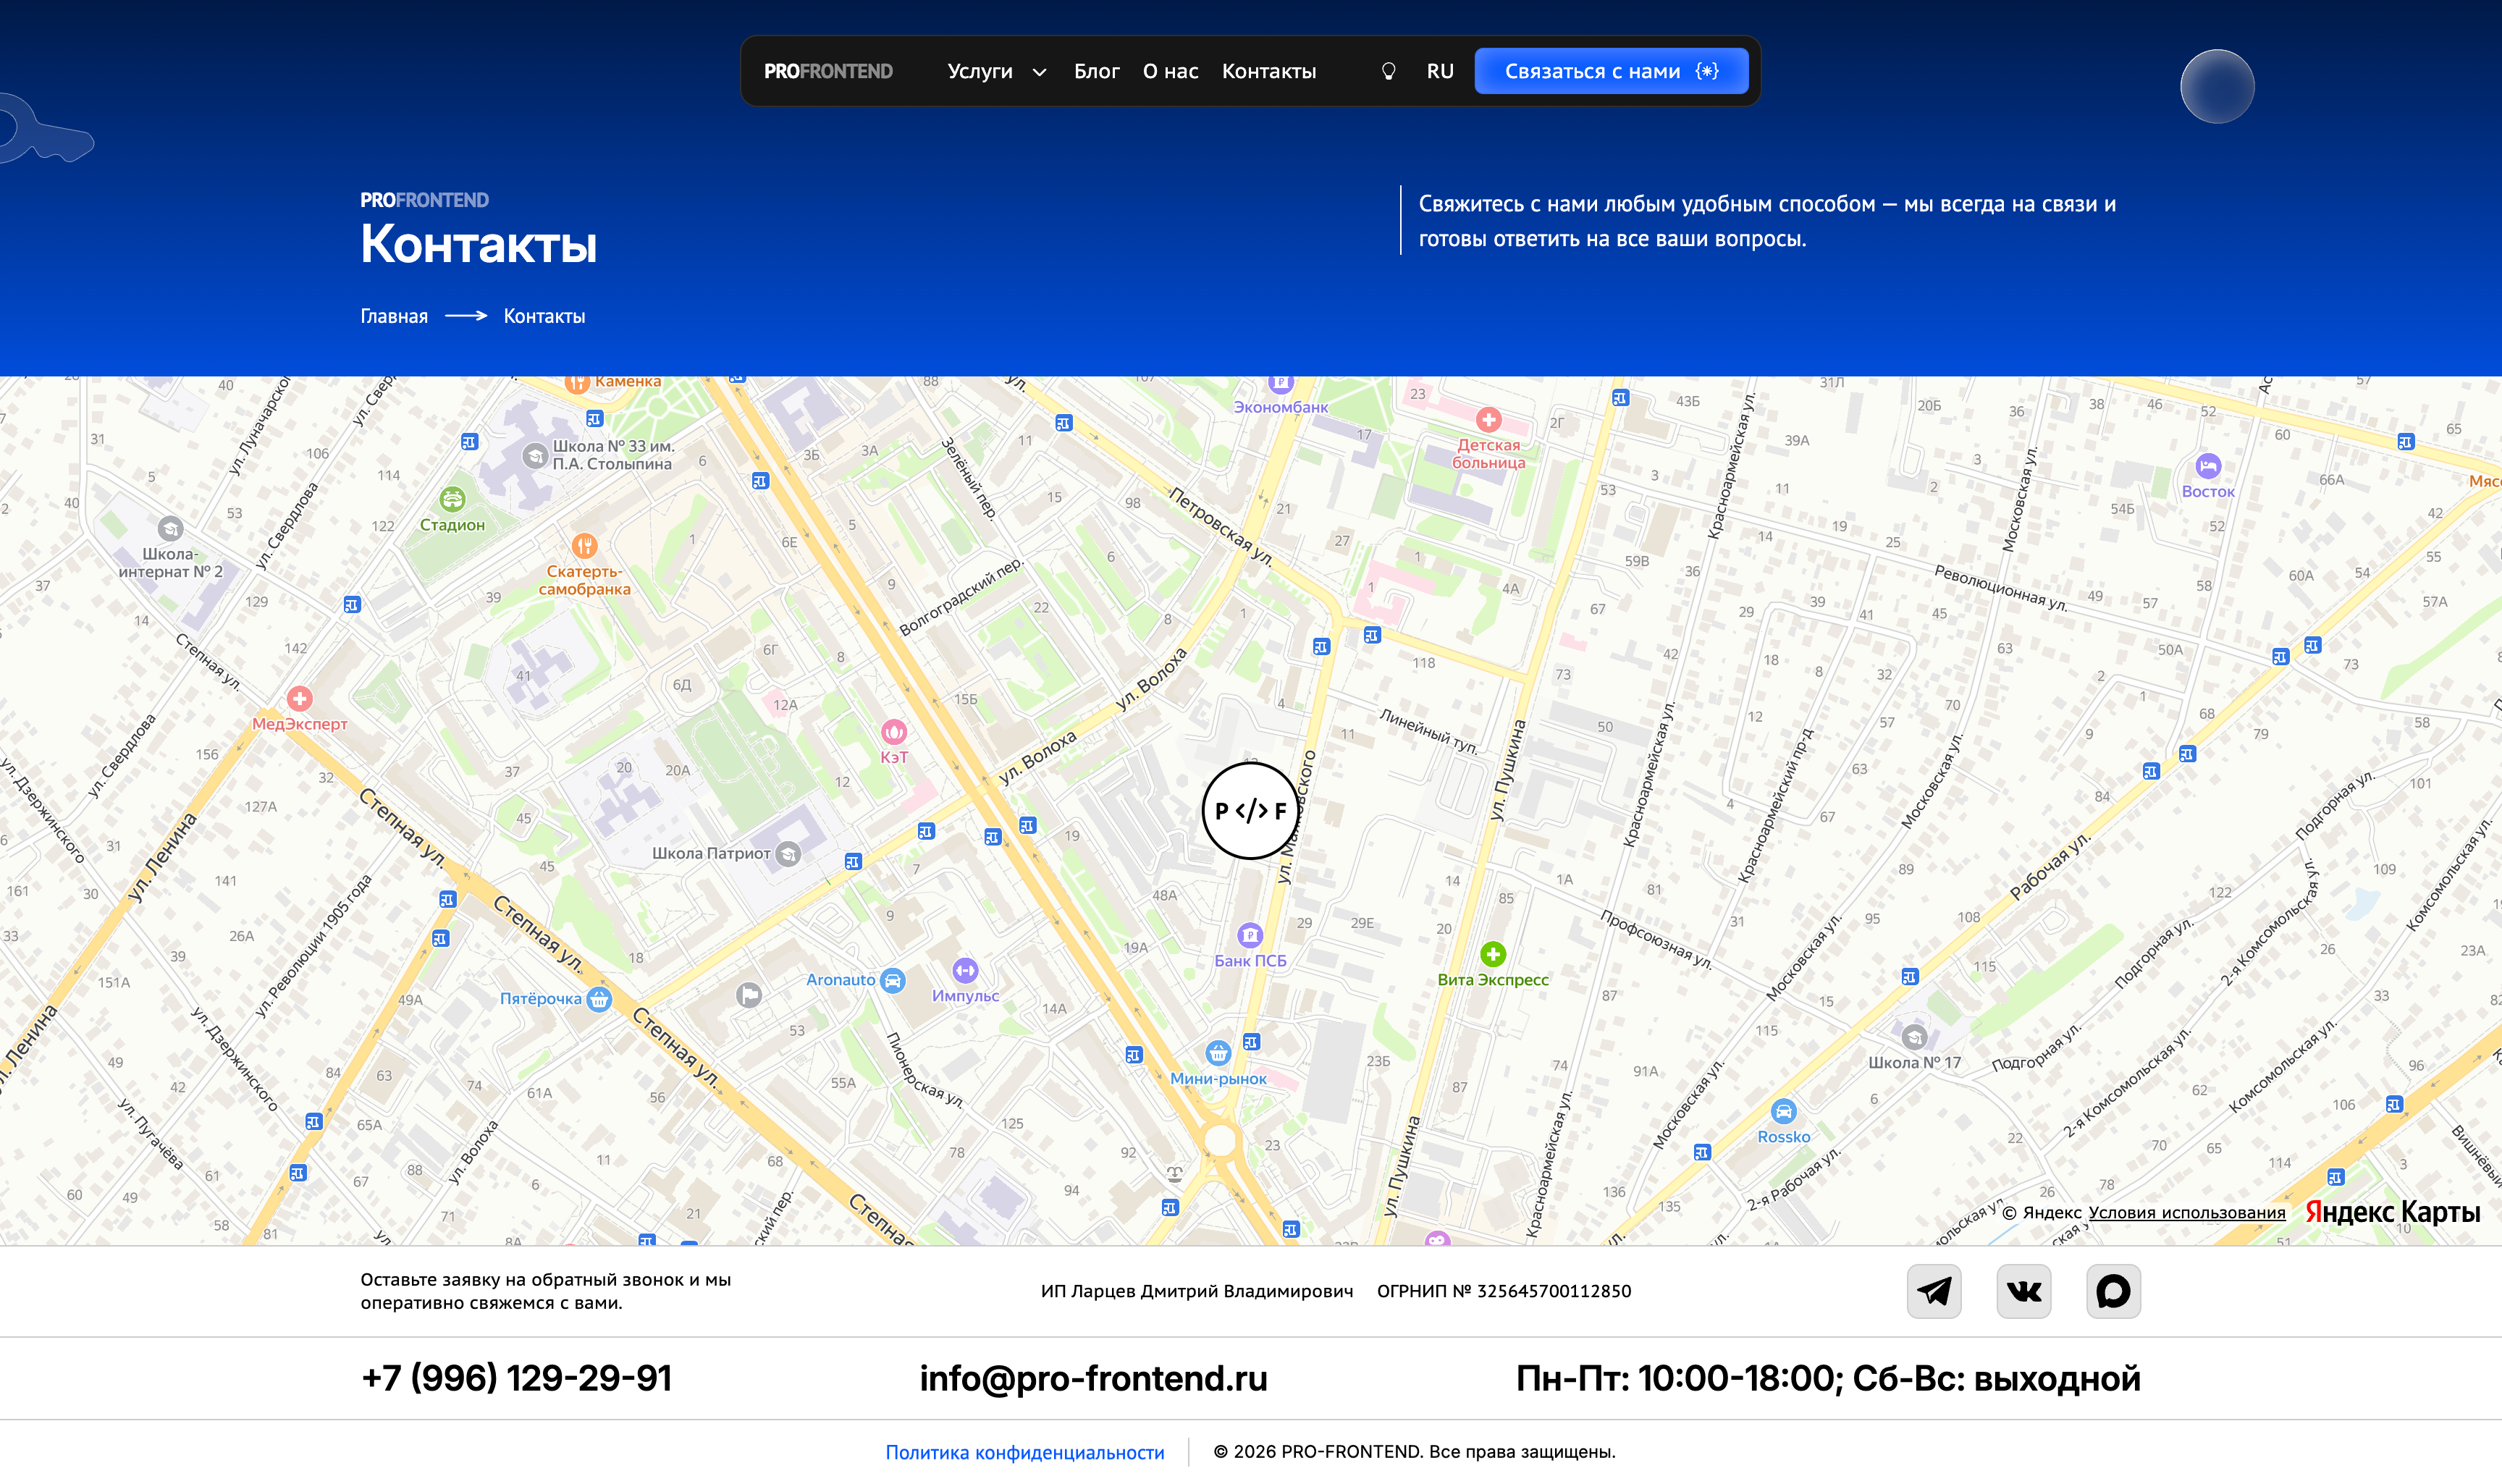Select the МедЭксперт medical marker
The height and width of the screenshot is (1484, 2502).
(299, 699)
